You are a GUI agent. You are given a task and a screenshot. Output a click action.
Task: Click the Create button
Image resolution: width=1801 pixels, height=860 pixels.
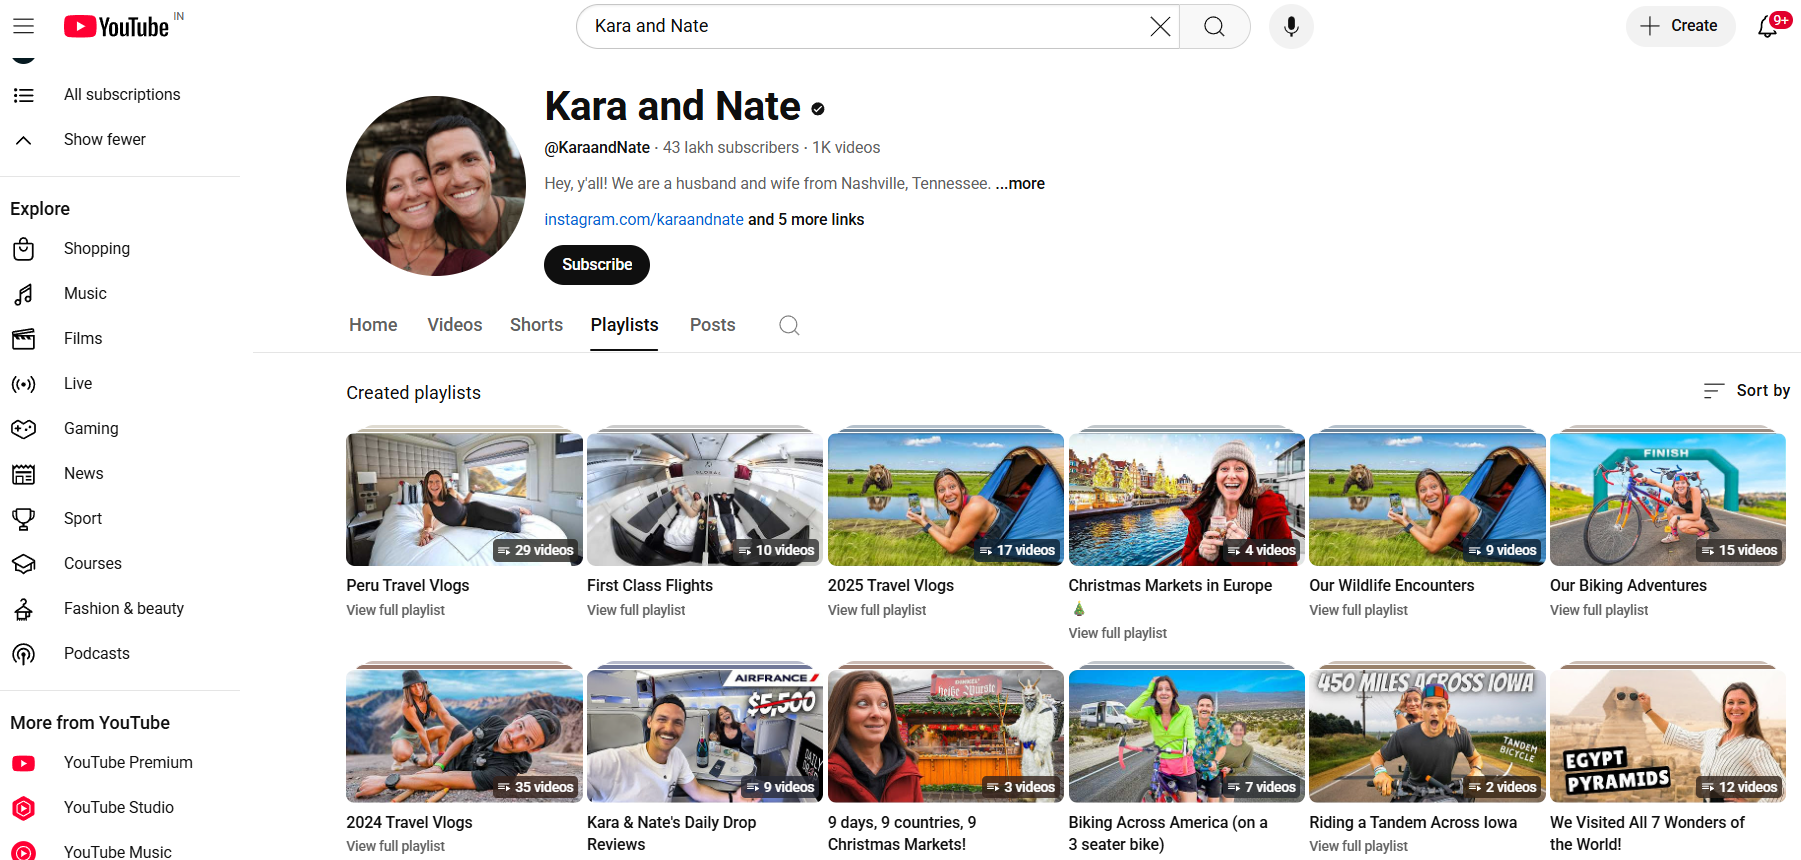[x=1680, y=26]
